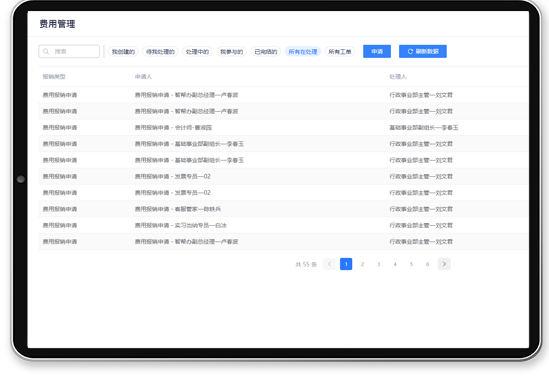
Task: Click the refresh icon on 刷新数据 button
Action: click(410, 51)
